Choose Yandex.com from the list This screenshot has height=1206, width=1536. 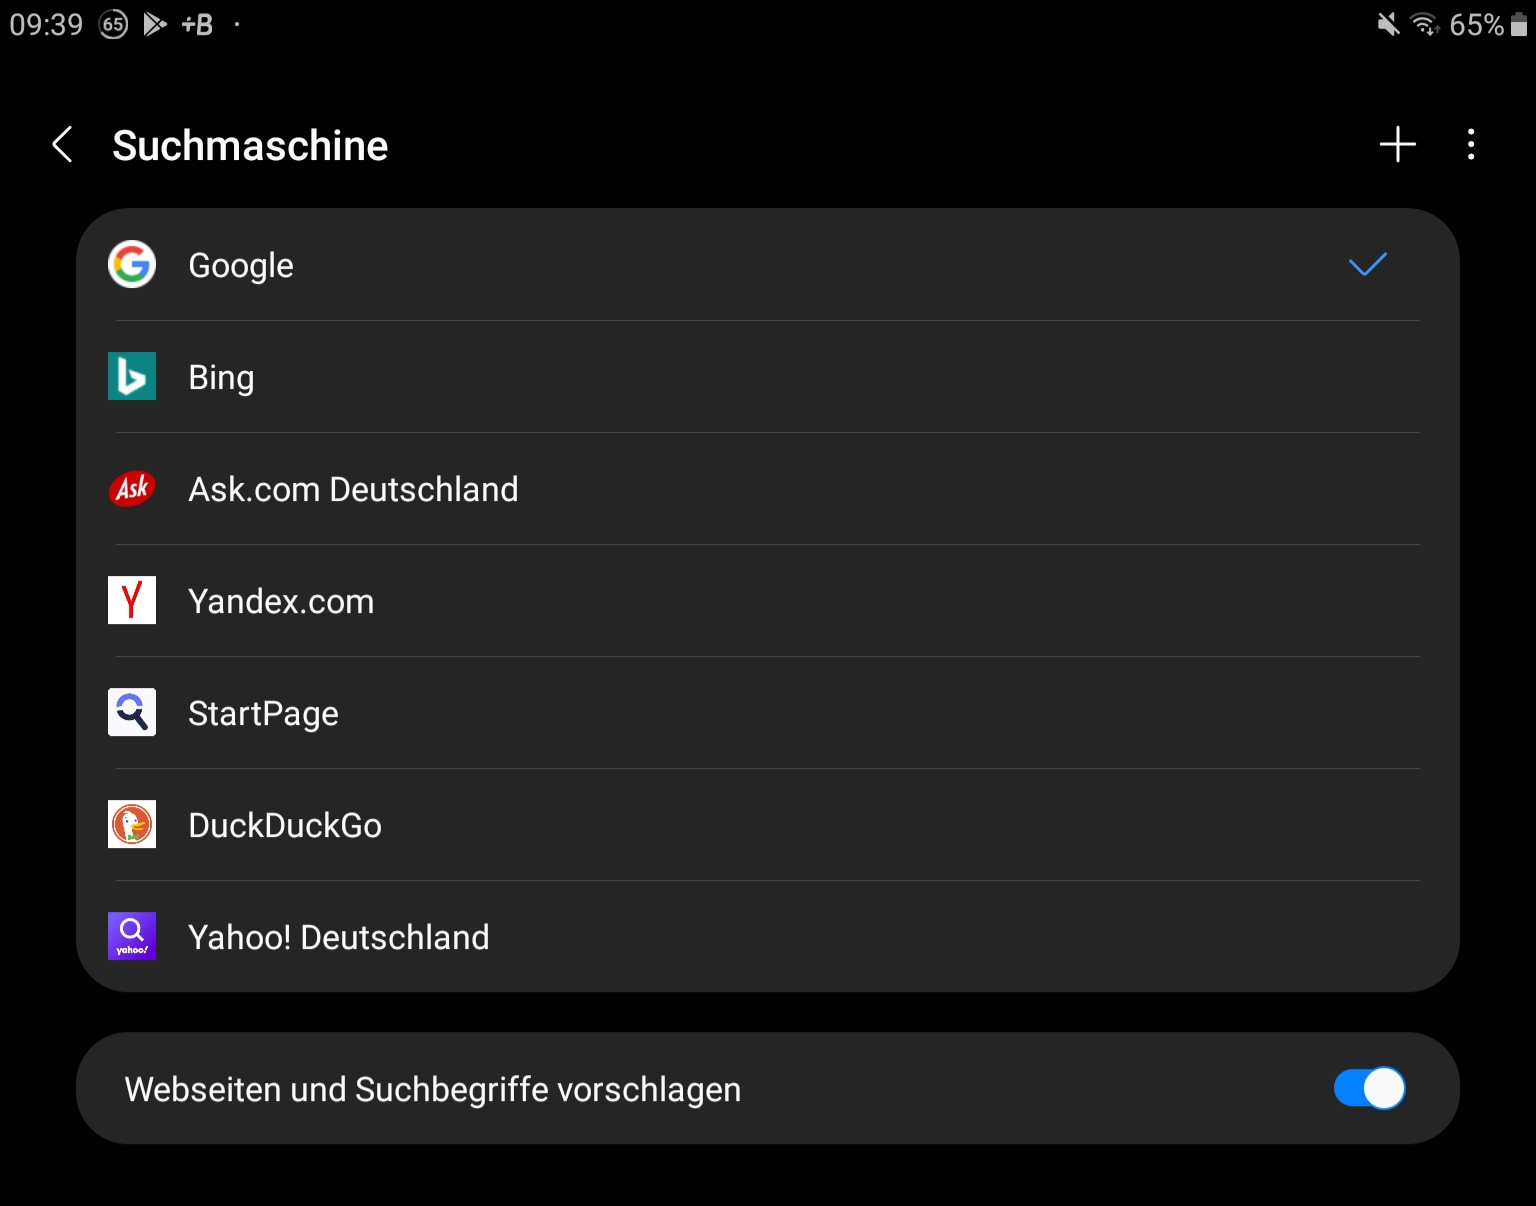(x=768, y=601)
